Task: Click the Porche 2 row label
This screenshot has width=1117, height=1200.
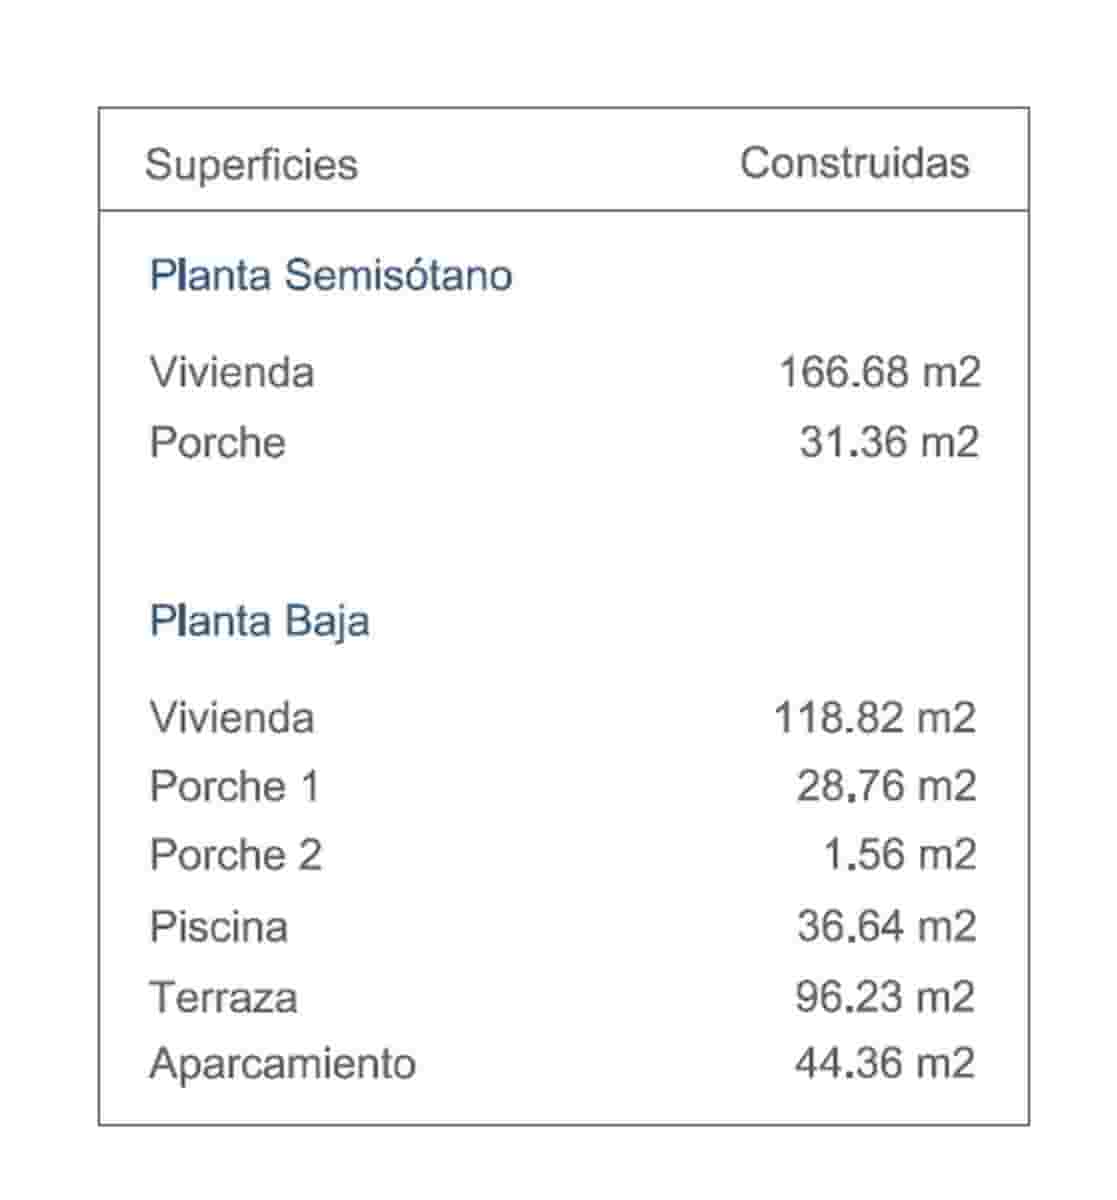Action: click(x=236, y=856)
